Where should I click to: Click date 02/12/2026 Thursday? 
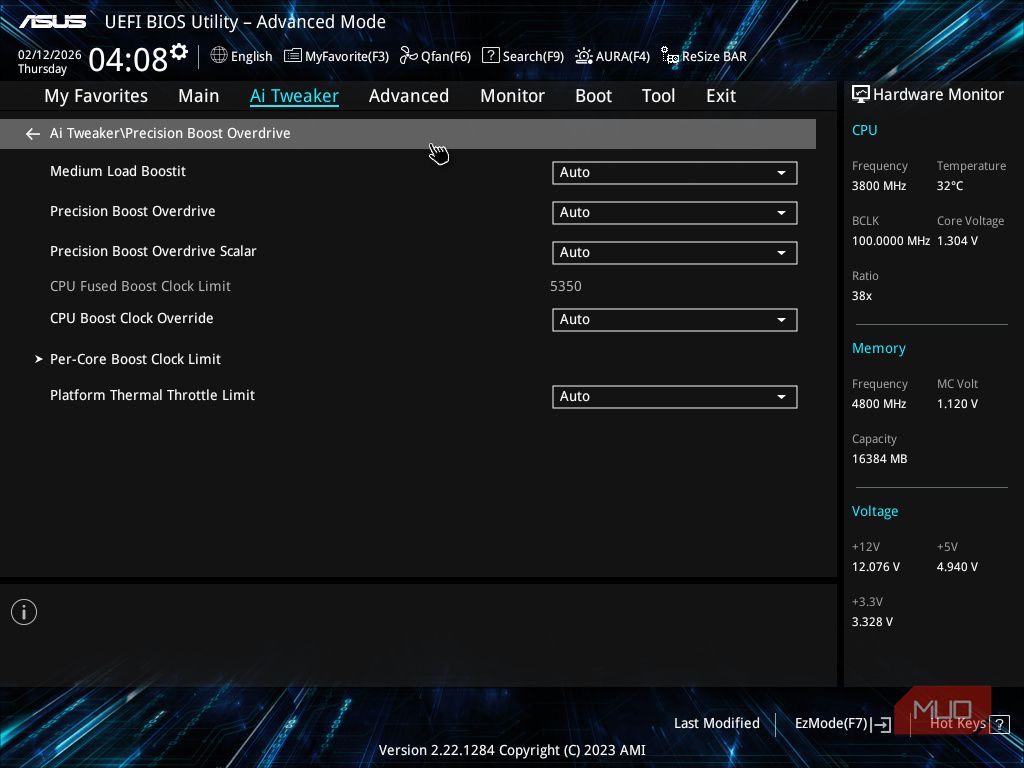point(49,62)
